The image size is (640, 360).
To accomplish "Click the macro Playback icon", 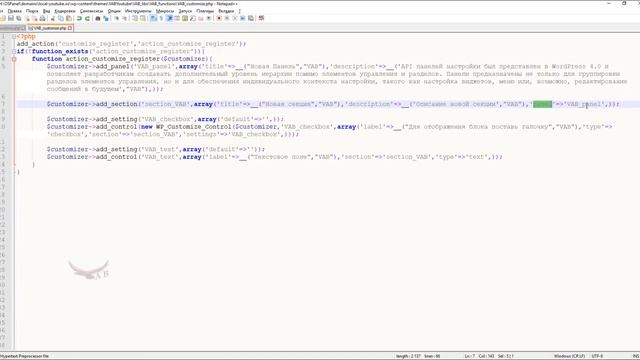I will (235, 18).
